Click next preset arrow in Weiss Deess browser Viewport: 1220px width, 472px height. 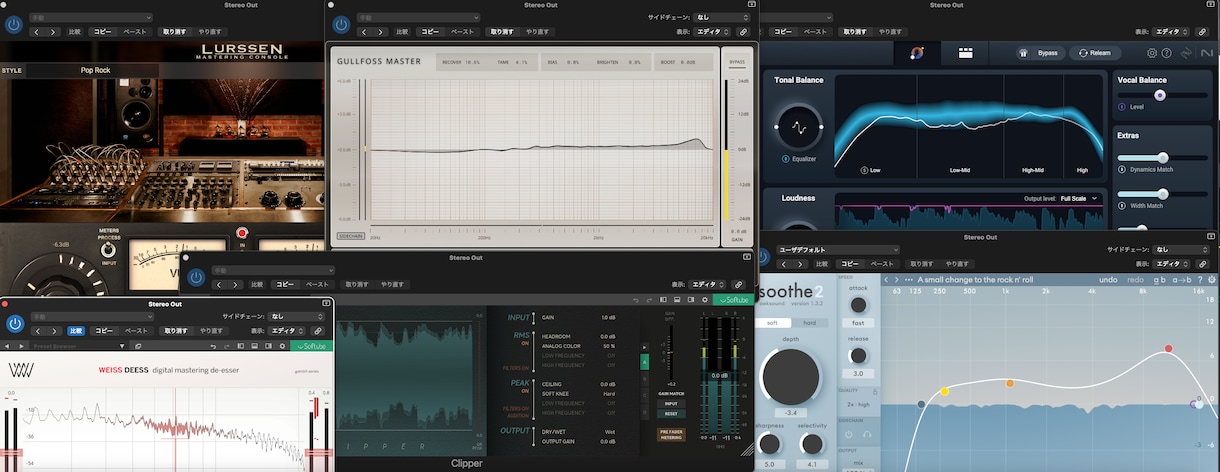(21, 346)
